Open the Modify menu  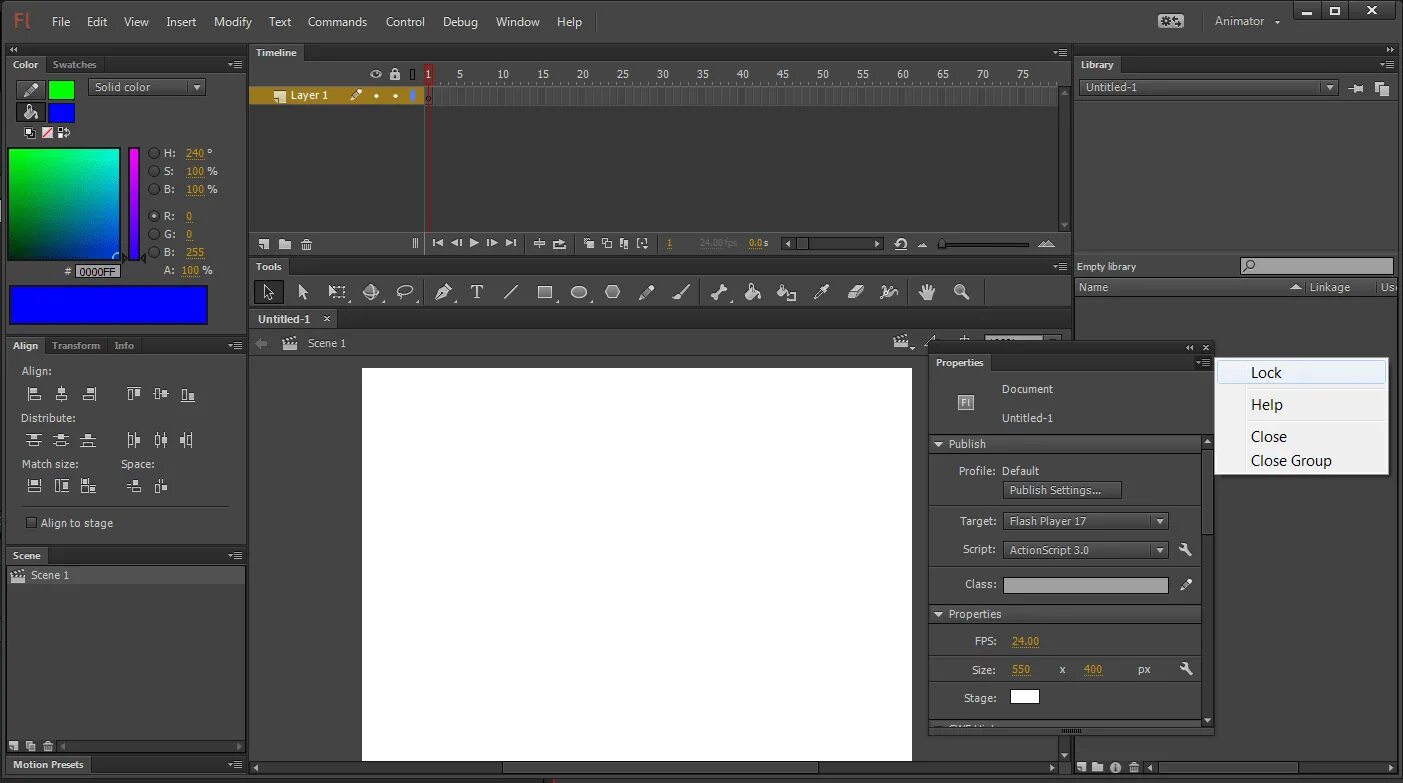pos(232,21)
